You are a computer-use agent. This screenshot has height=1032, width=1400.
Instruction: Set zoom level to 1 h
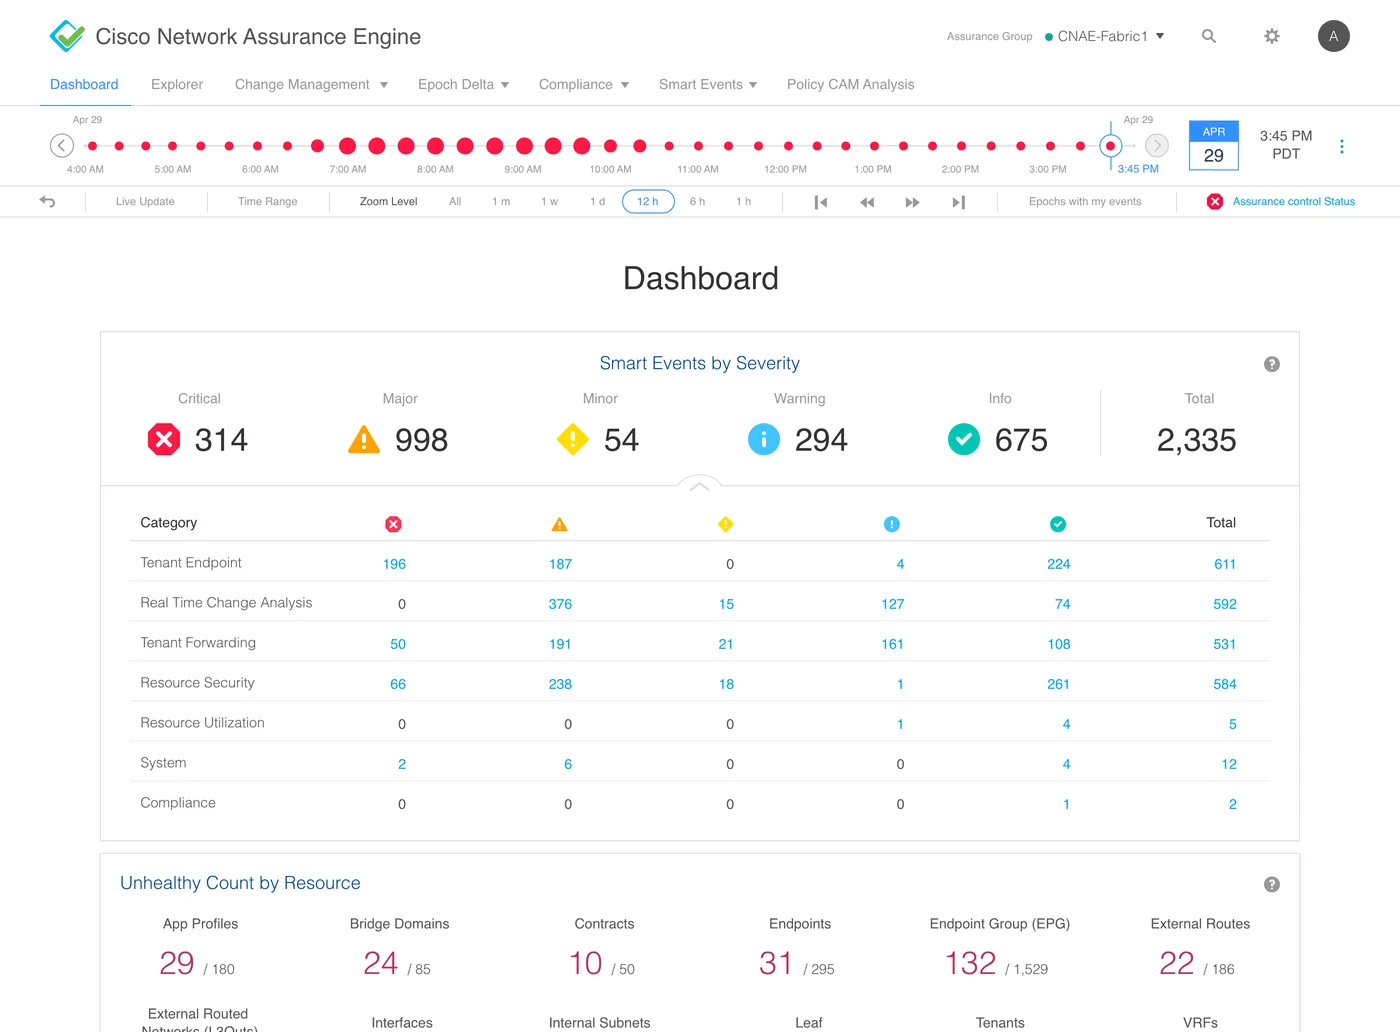pos(743,201)
